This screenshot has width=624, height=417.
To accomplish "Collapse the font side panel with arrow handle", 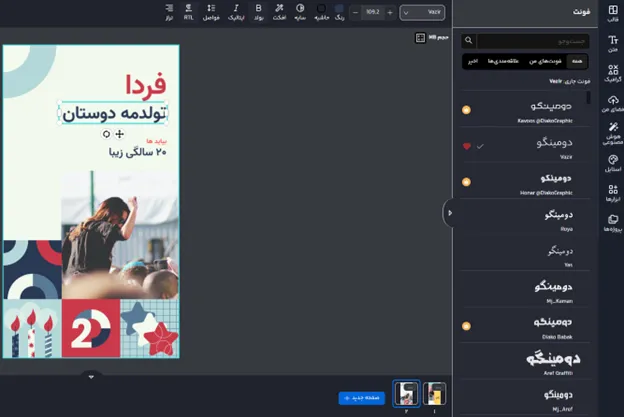I will (449, 213).
